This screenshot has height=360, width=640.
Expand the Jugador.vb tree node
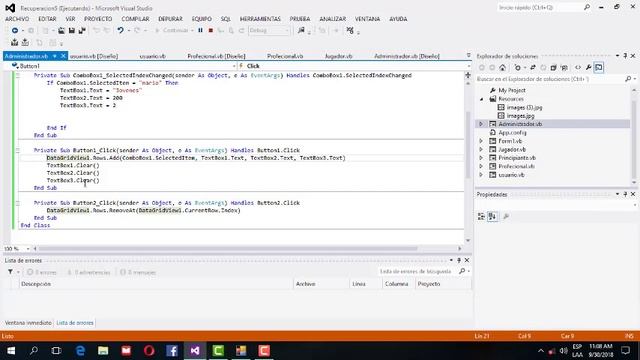pos(481,149)
